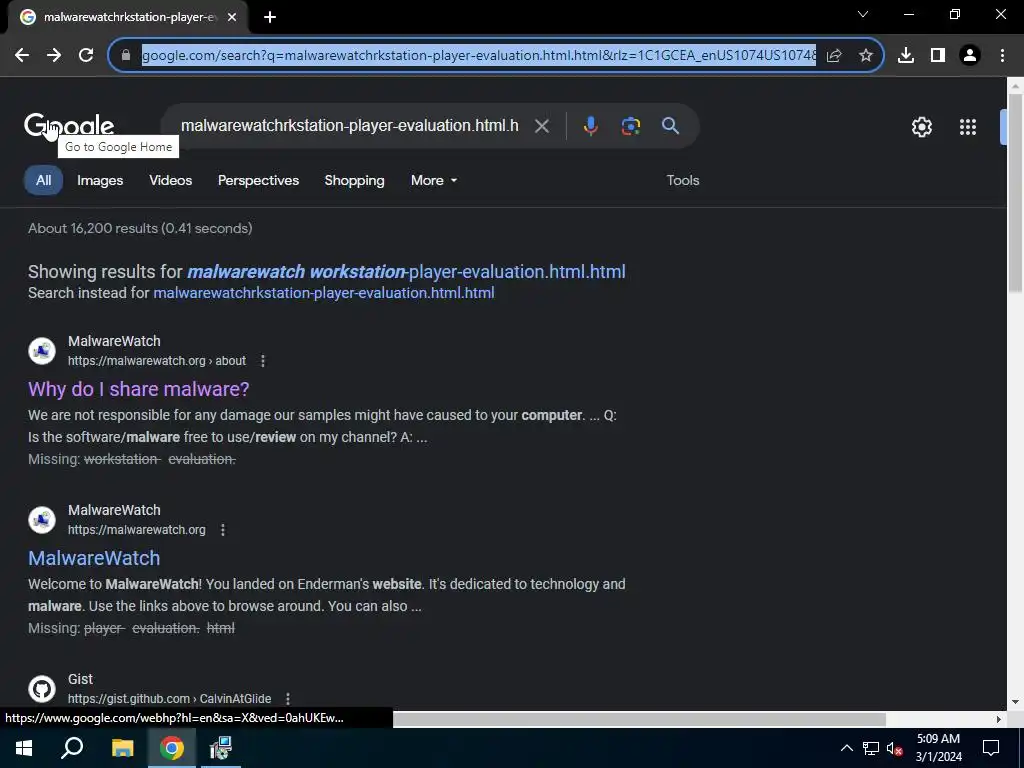Clear the search box with the X icon
Viewport: 1024px width, 768px height.
(x=541, y=126)
